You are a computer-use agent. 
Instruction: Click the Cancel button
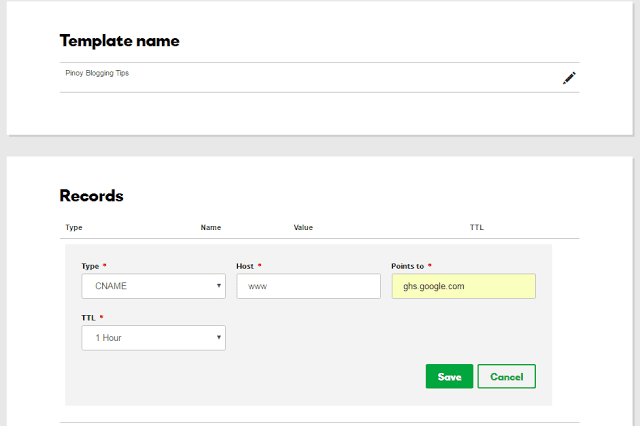(506, 376)
